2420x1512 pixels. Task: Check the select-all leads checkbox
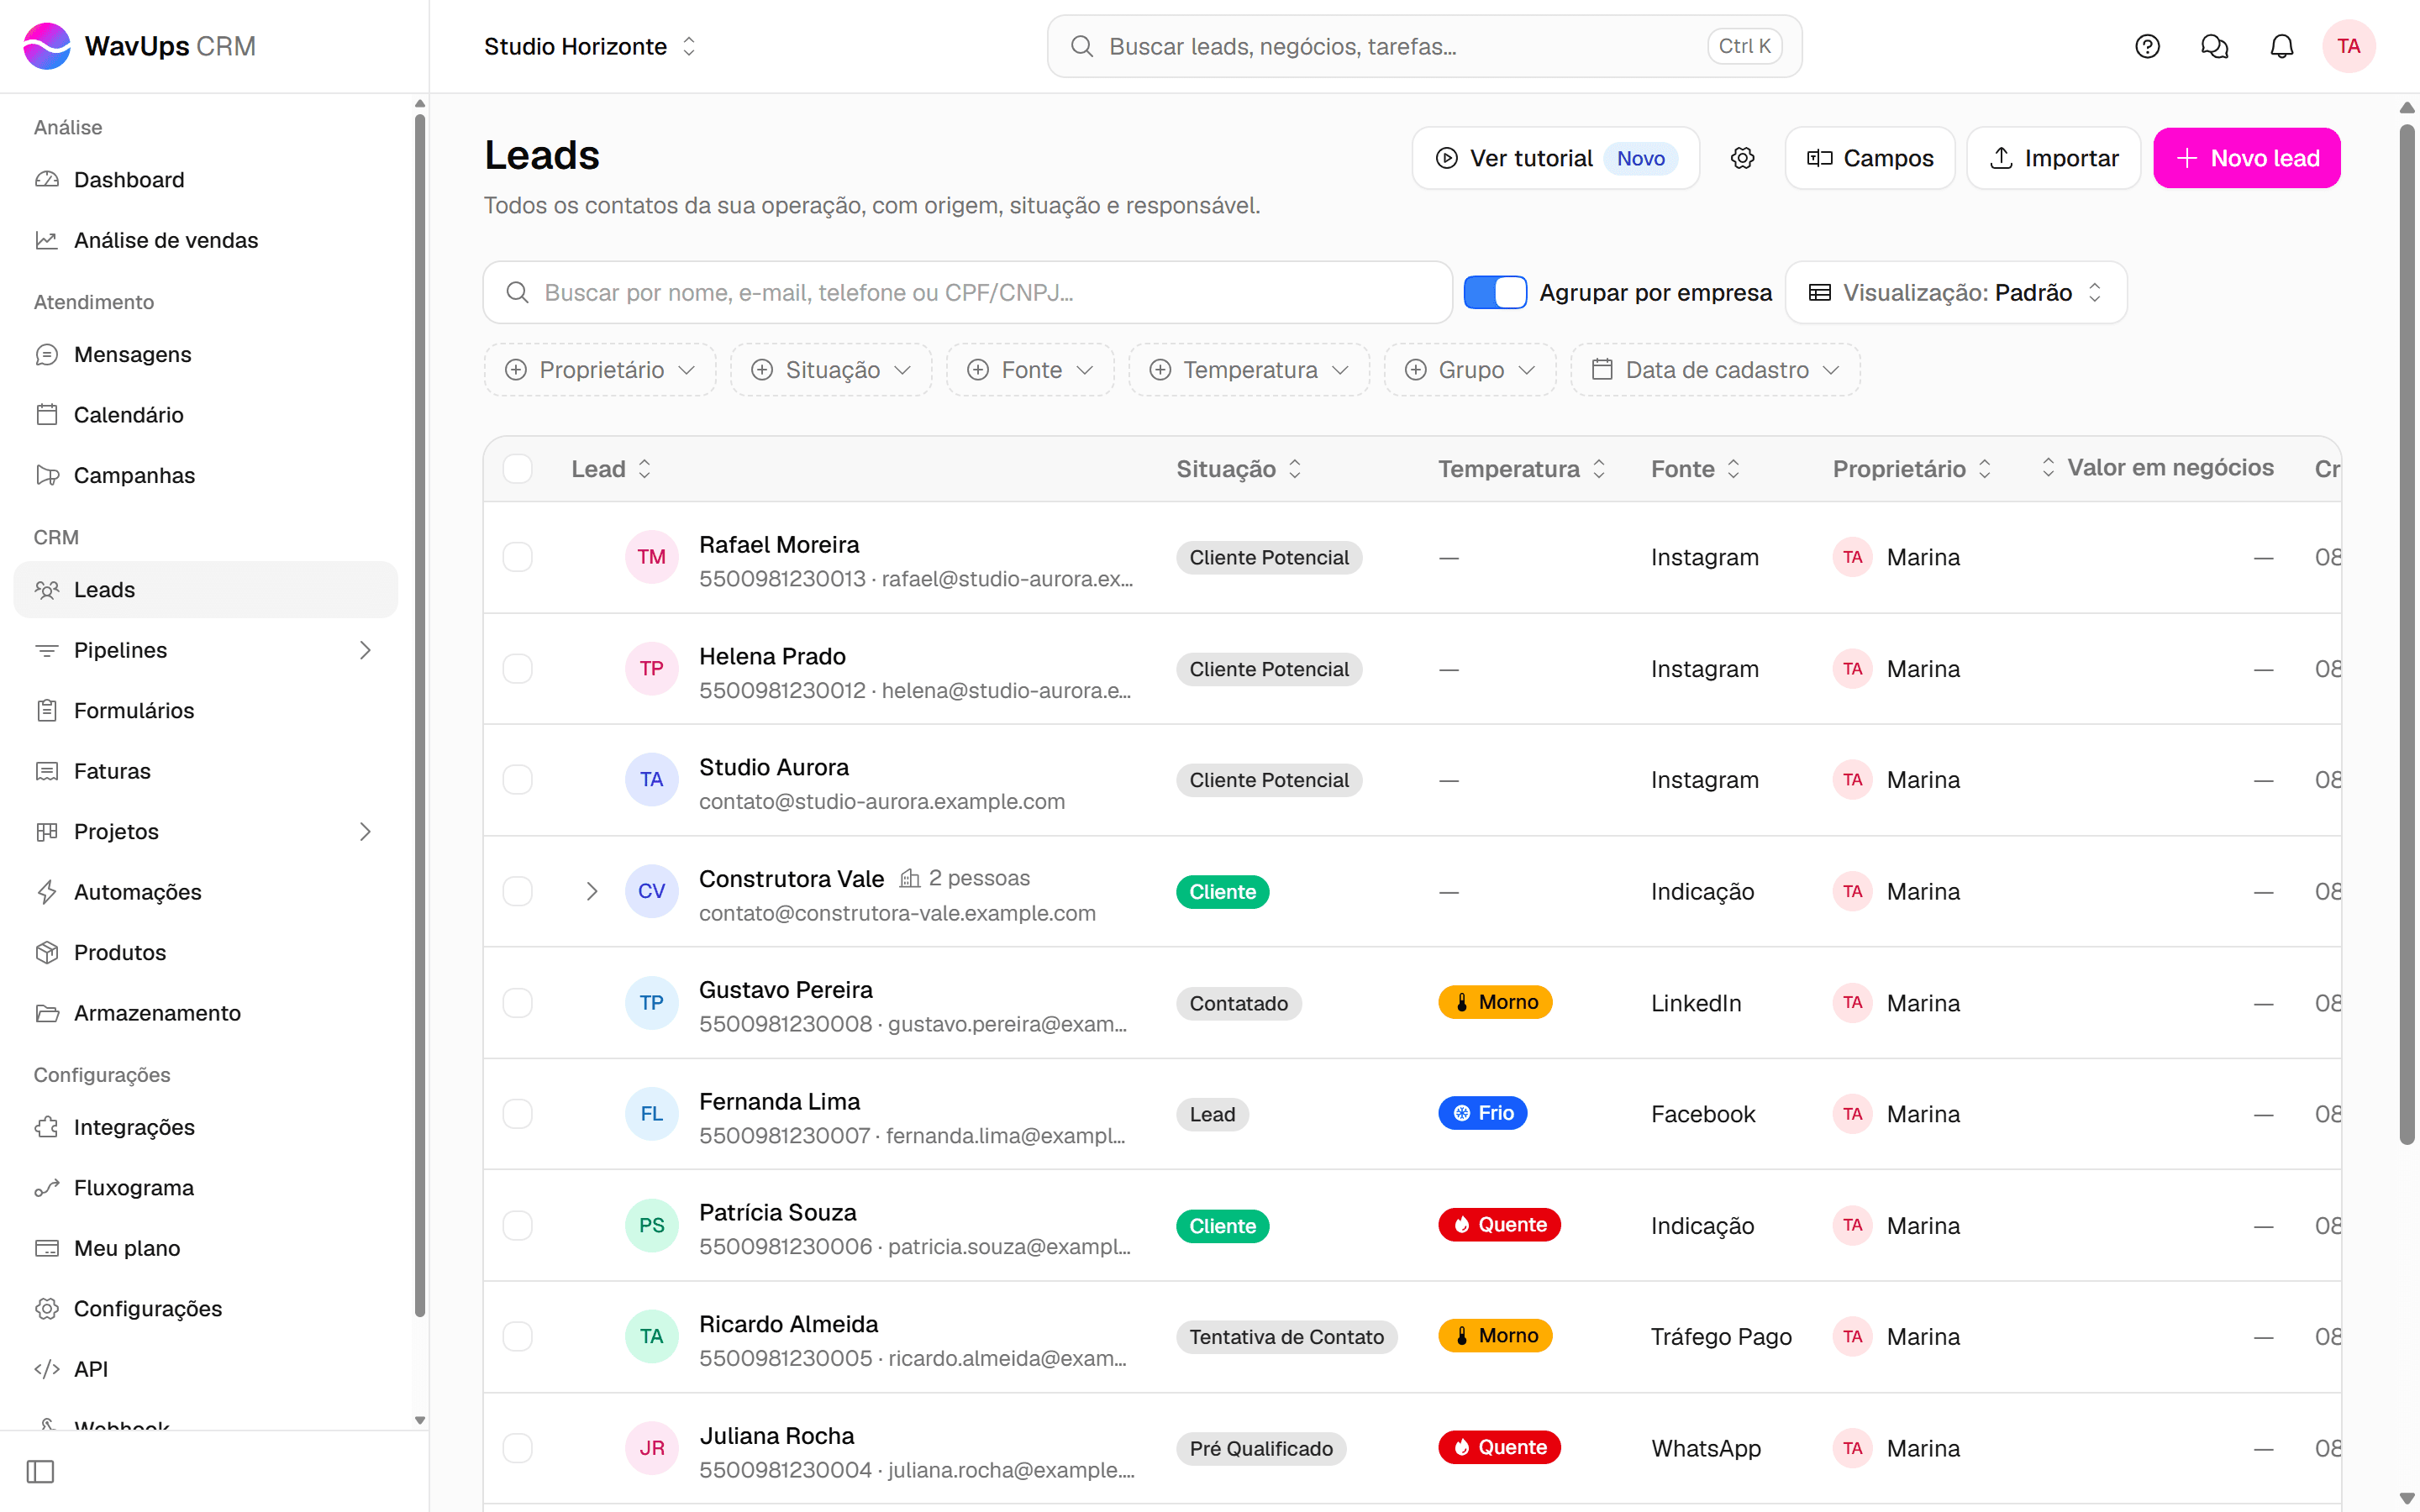pyautogui.click(x=517, y=469)
